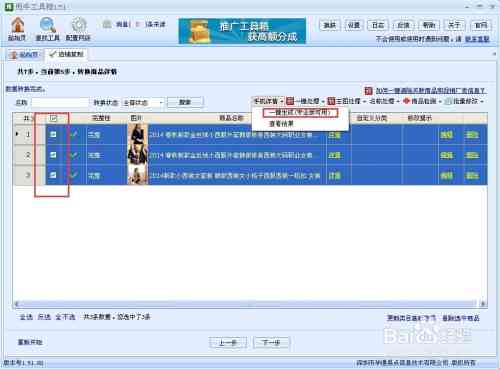Open the gear configuration icon in toolbar

79,25
